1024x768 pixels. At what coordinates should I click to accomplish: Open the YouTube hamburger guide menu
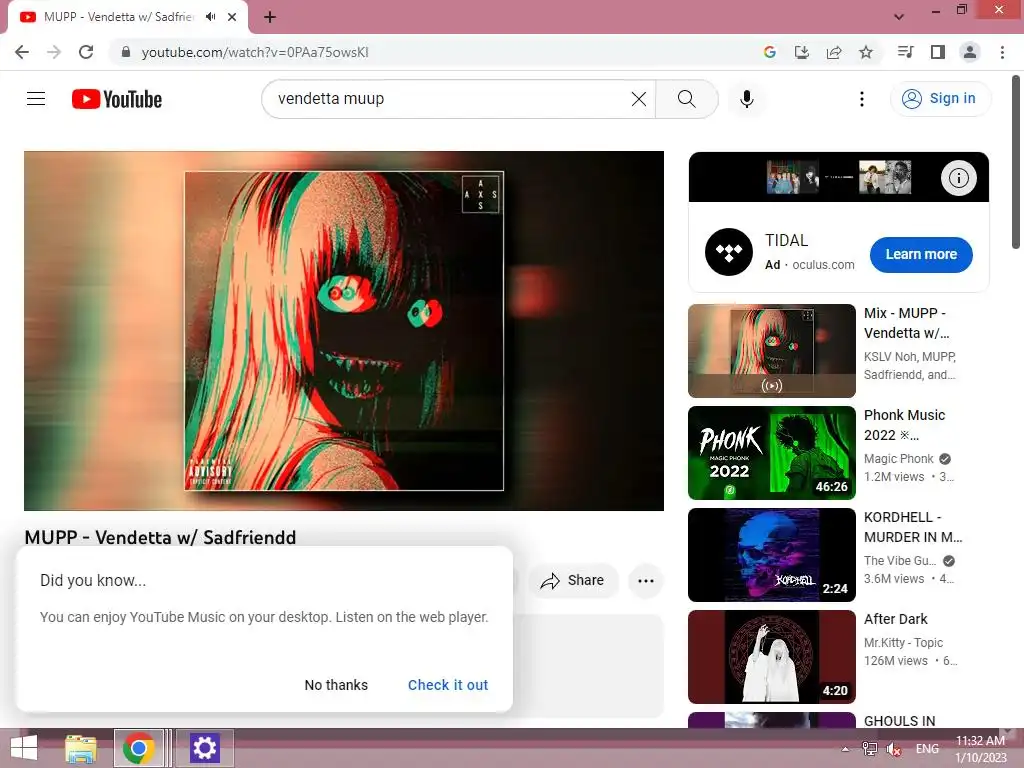point(36,99)
